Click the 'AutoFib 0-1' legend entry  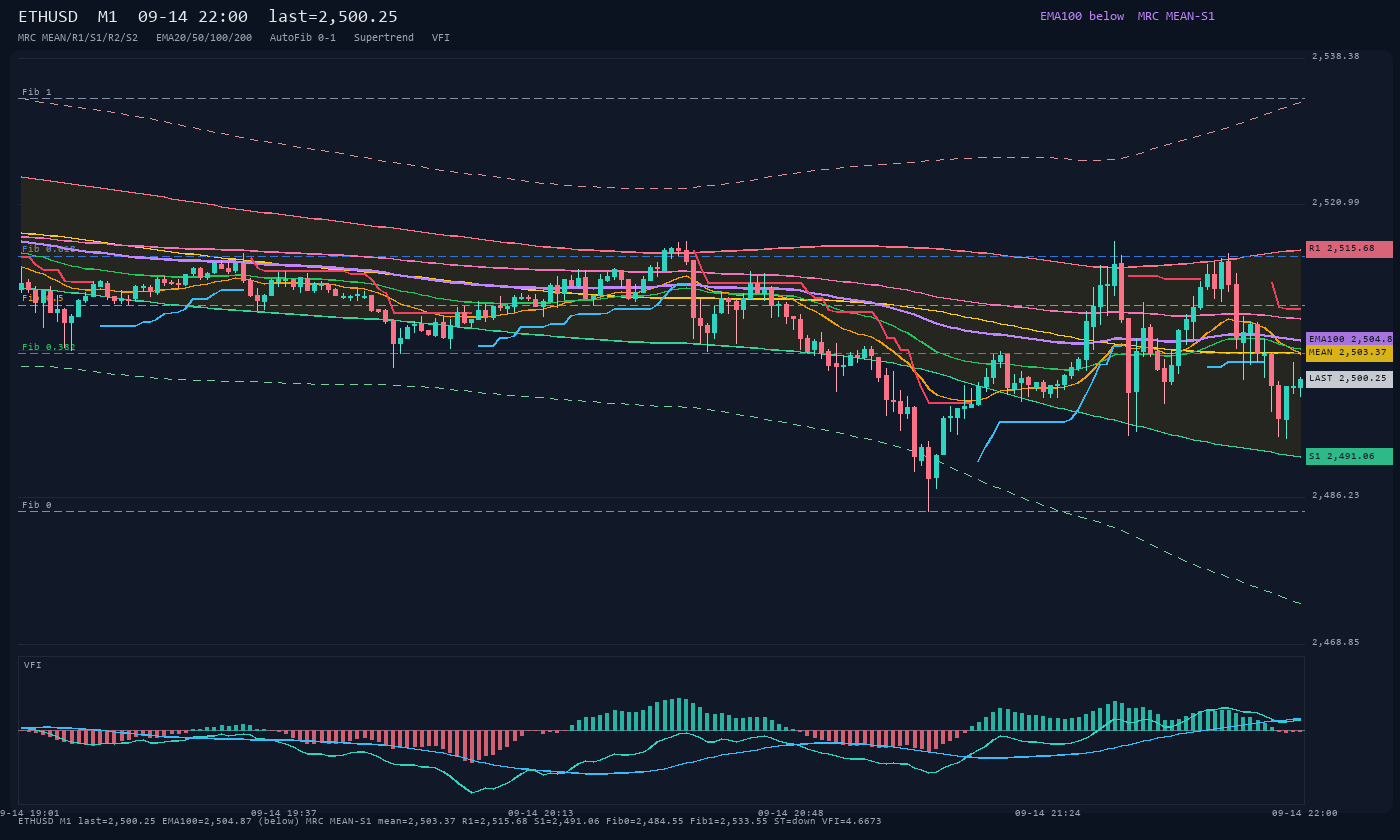coord(303,37)
